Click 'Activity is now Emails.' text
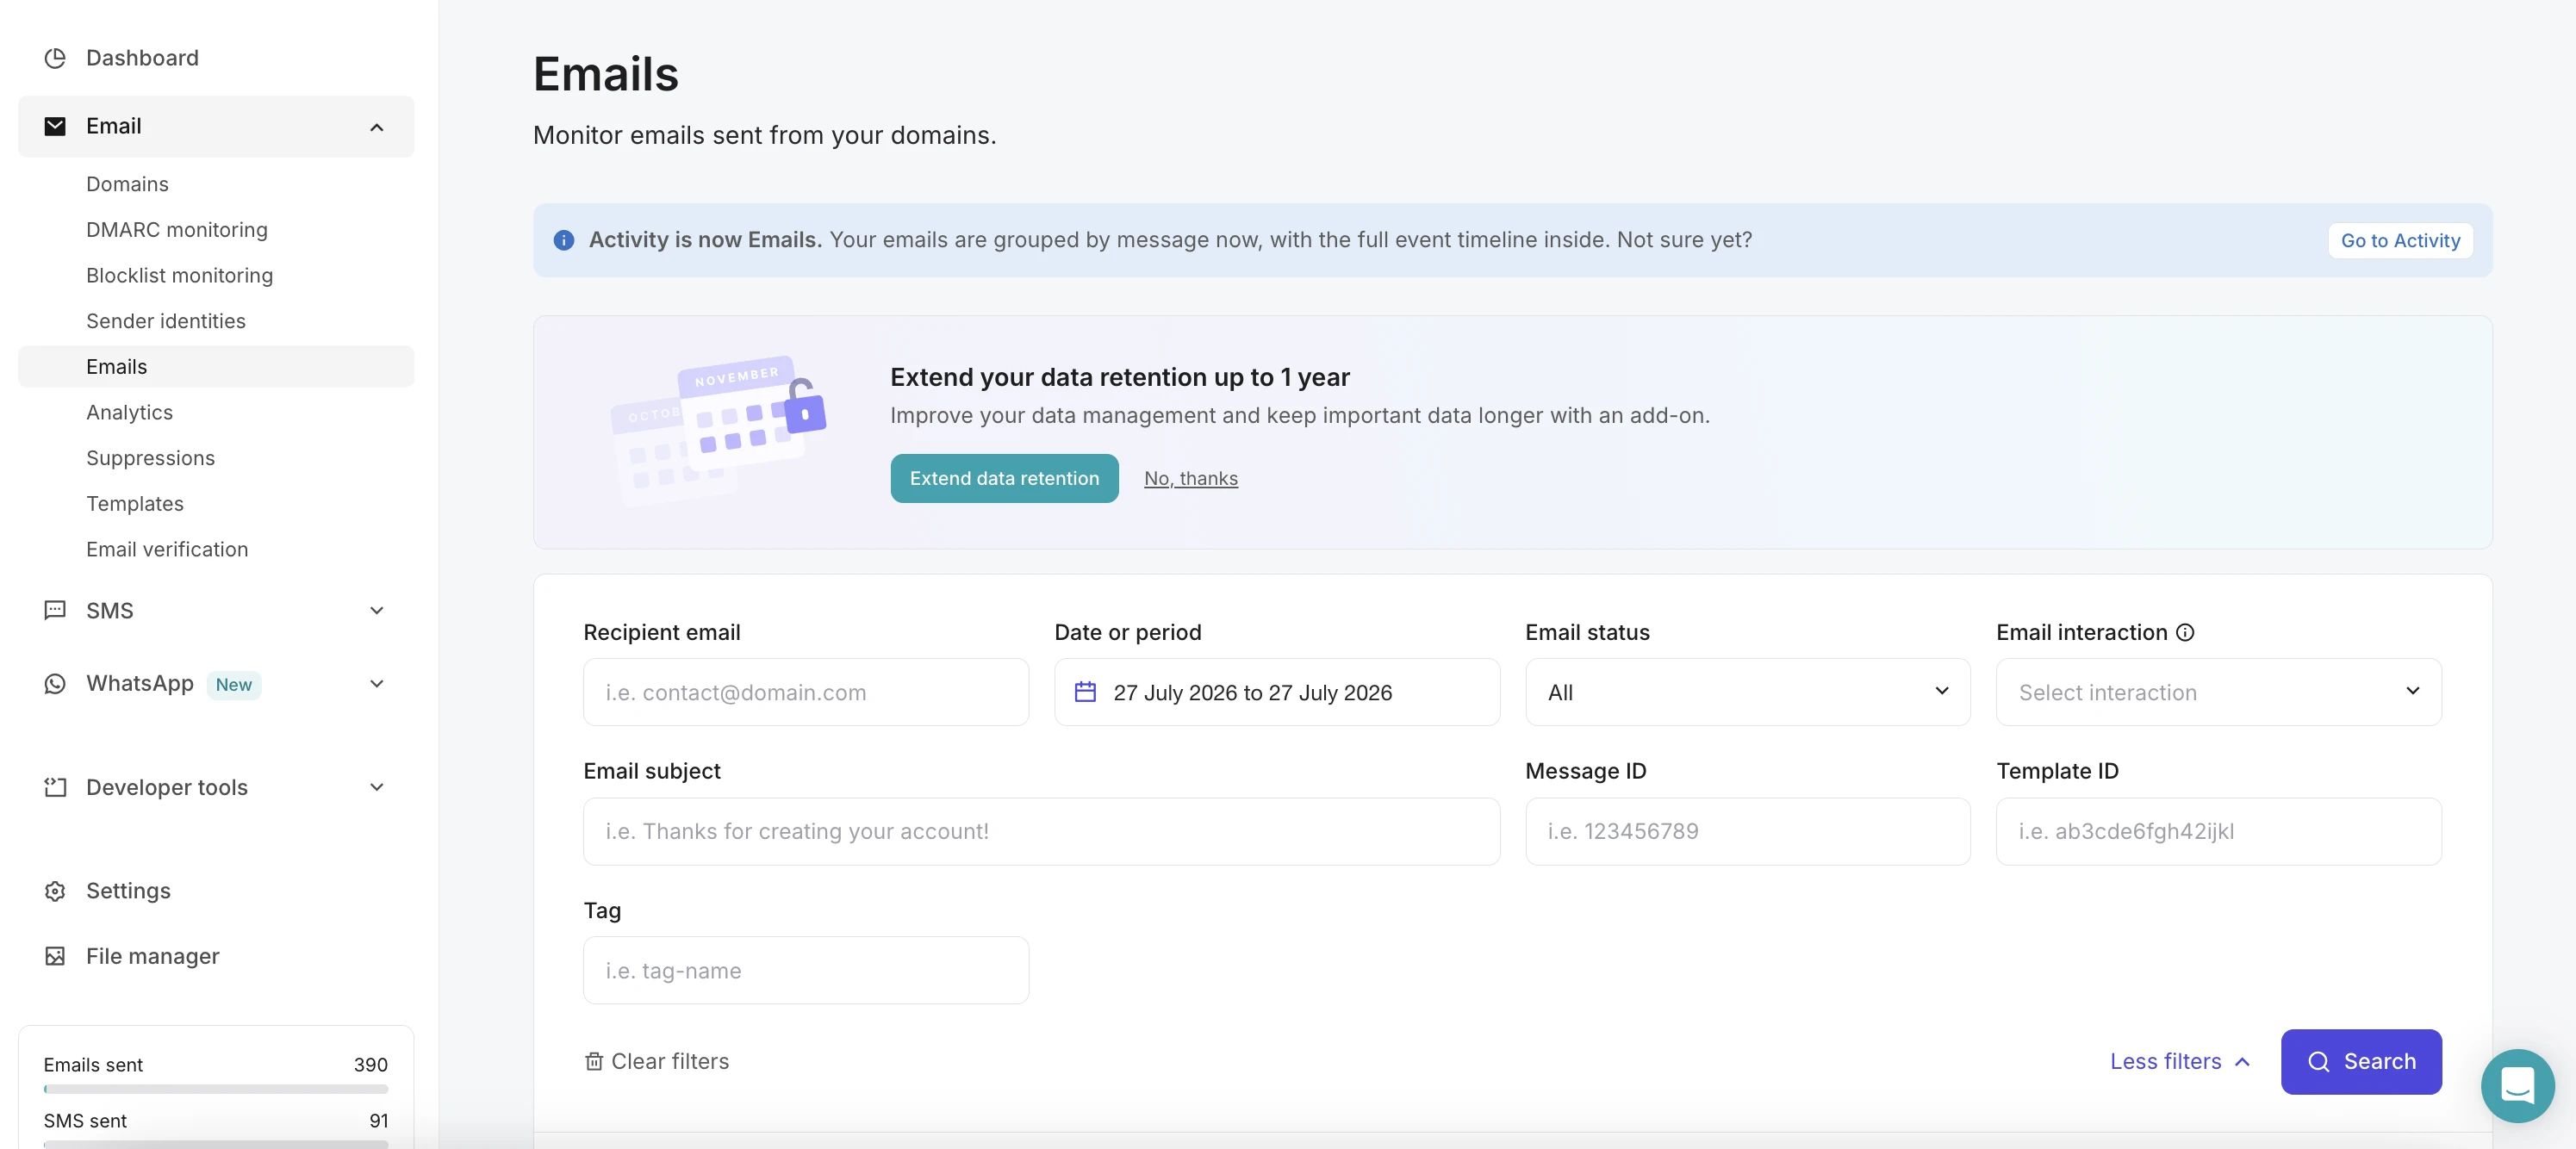Image resolution: width=2576 pixels, height=1149 pixels. coord(705,240)
